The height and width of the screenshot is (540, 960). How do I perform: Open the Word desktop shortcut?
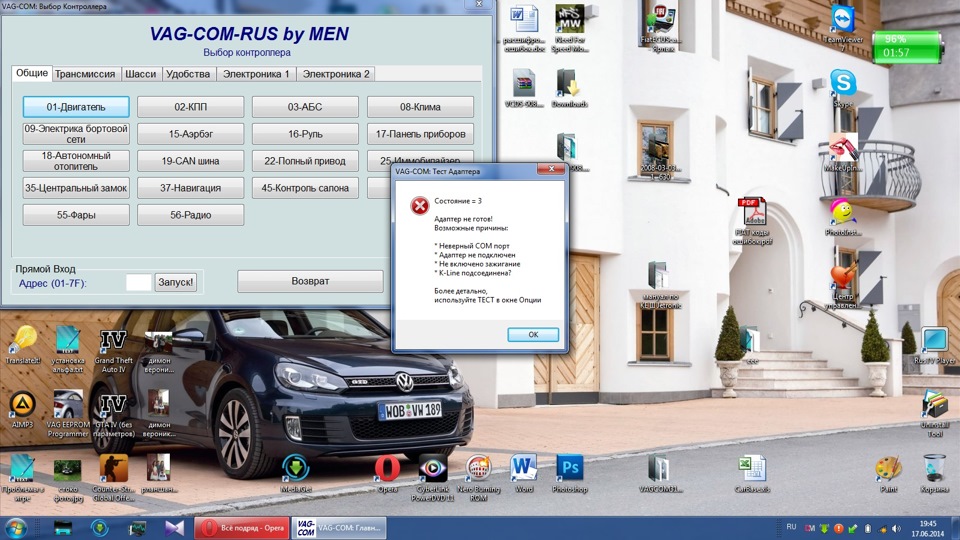(523, 474)
